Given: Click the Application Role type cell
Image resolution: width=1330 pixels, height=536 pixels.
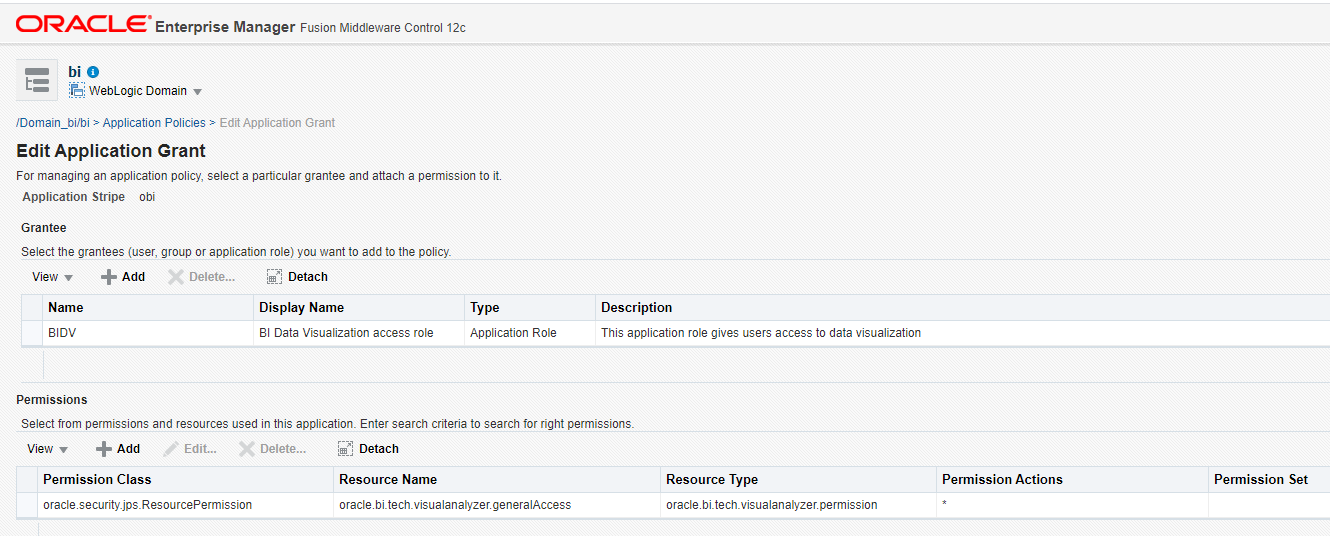Looking at the screenshot, I should [529, 333].
